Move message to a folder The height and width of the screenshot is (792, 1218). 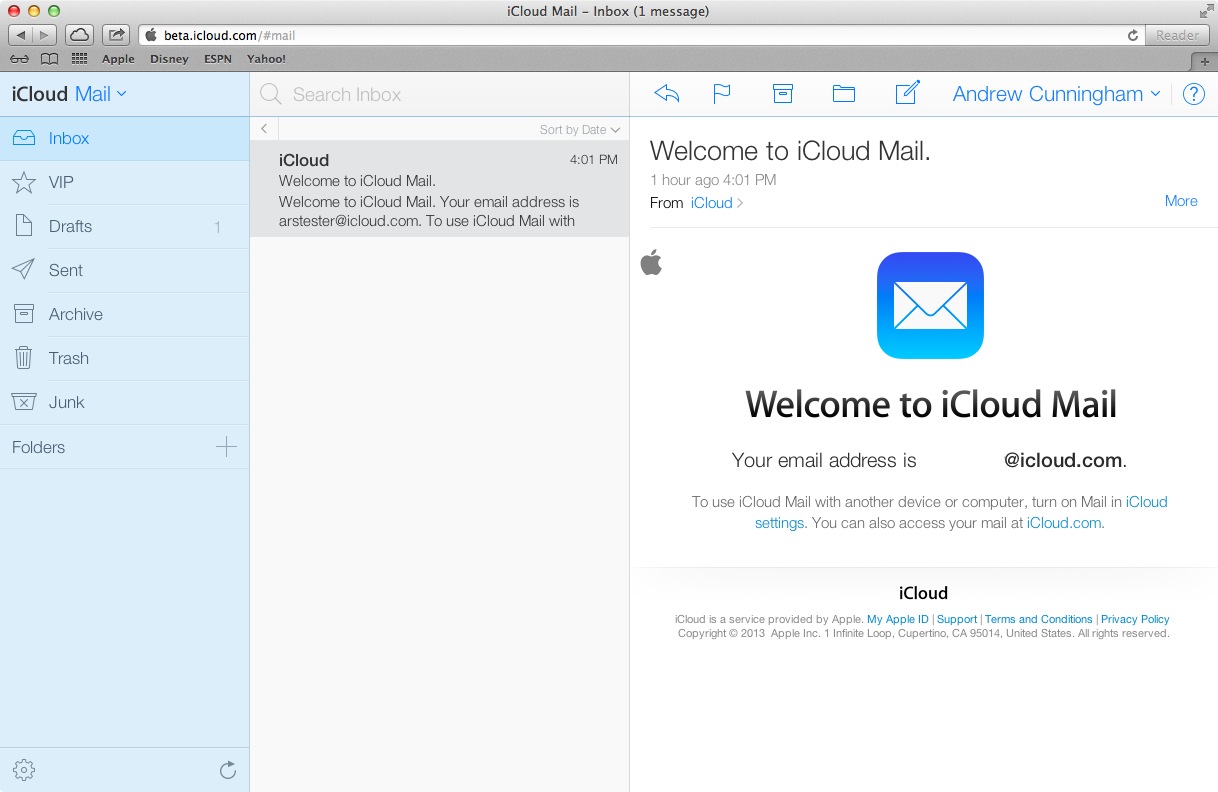[x=843, y=92]
